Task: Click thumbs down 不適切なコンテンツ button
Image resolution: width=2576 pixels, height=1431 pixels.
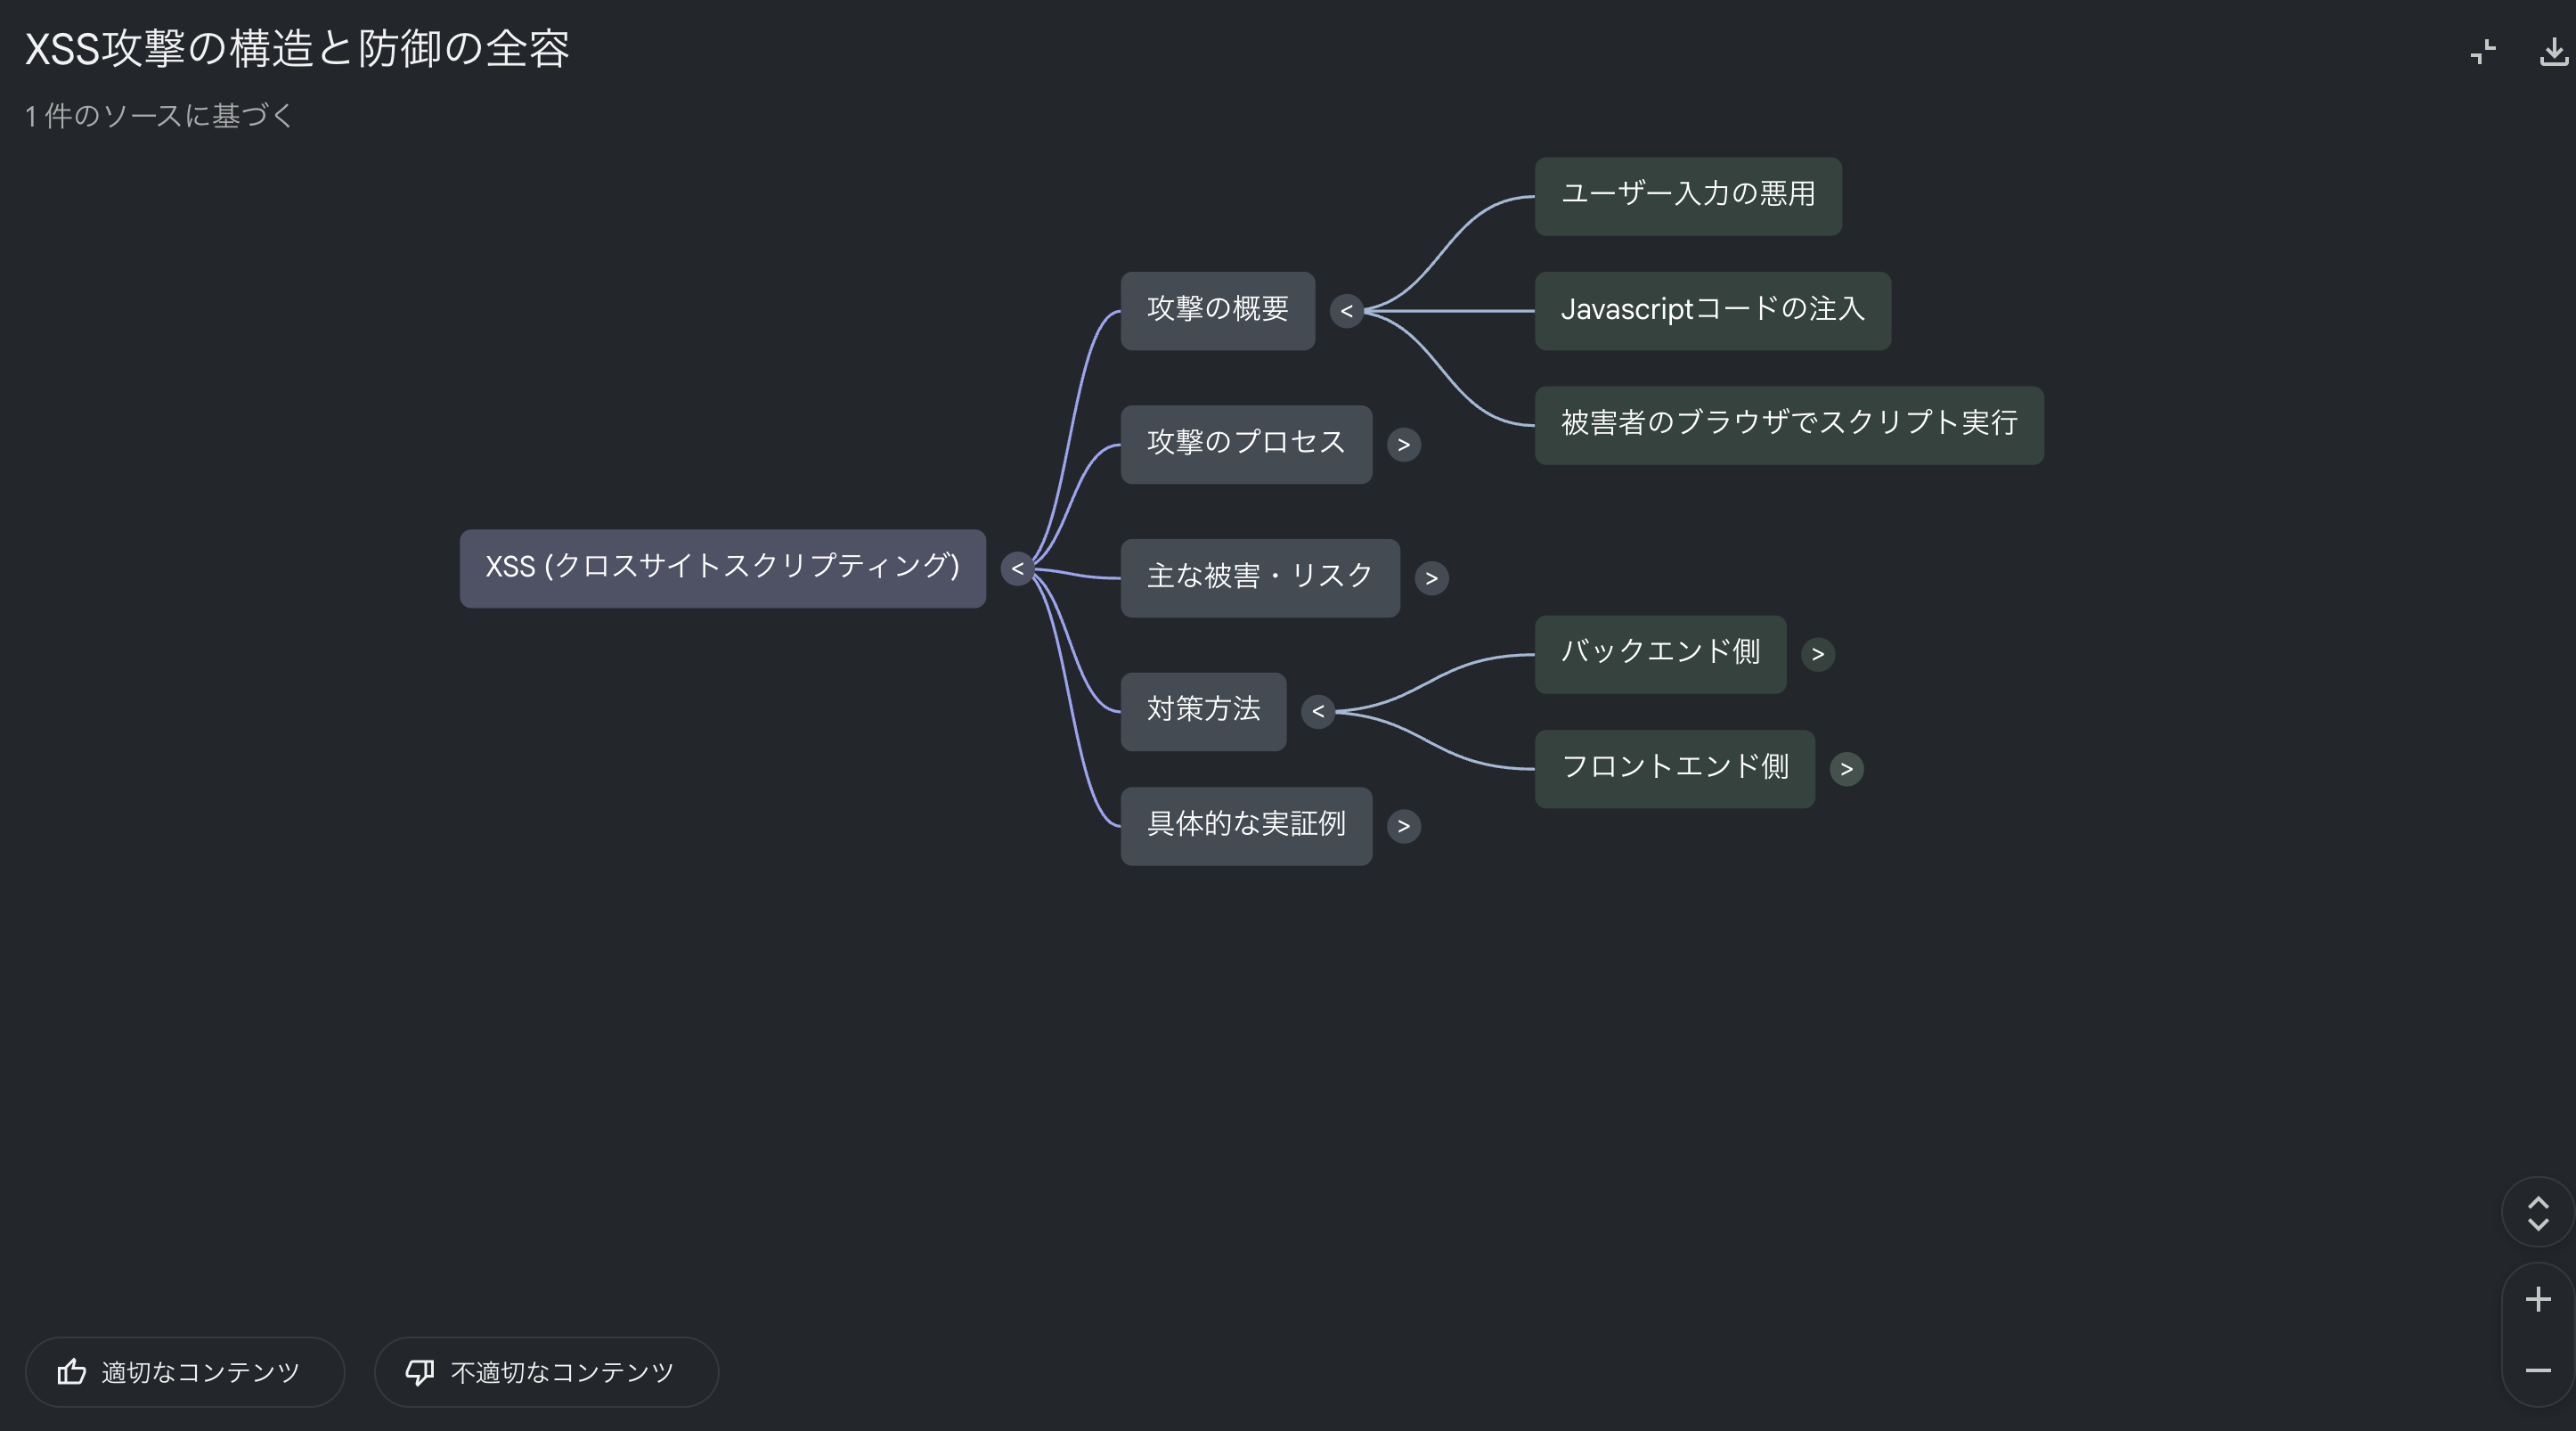Action: coord(546,1372)
